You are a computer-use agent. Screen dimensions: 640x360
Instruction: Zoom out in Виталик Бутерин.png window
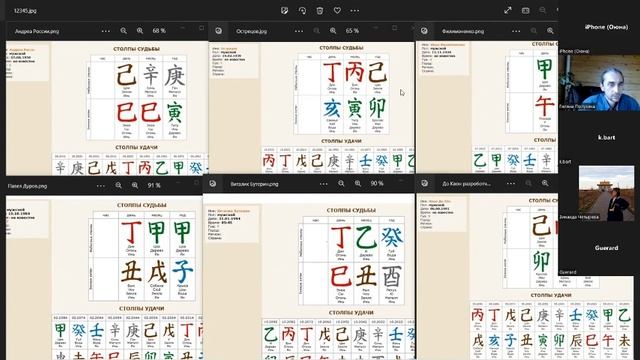341,184
